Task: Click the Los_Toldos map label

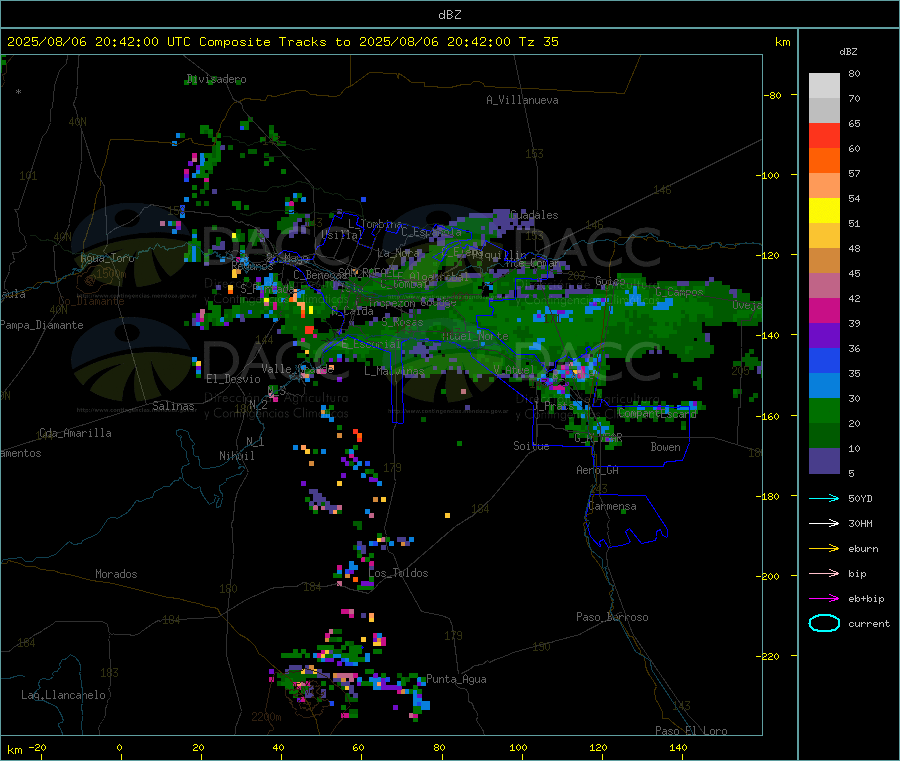Action: [x=398, y=573]
